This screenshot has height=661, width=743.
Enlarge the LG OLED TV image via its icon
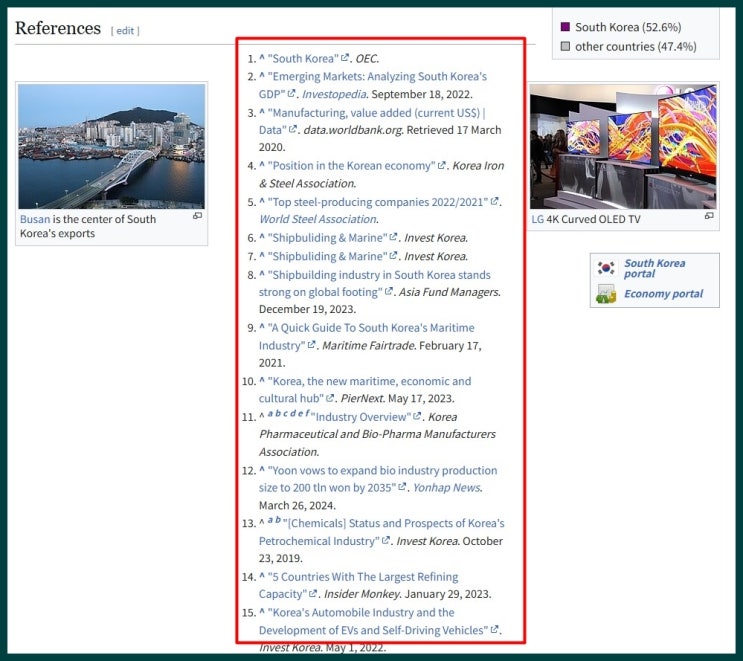pyautogui.click(x=709, y=216)
